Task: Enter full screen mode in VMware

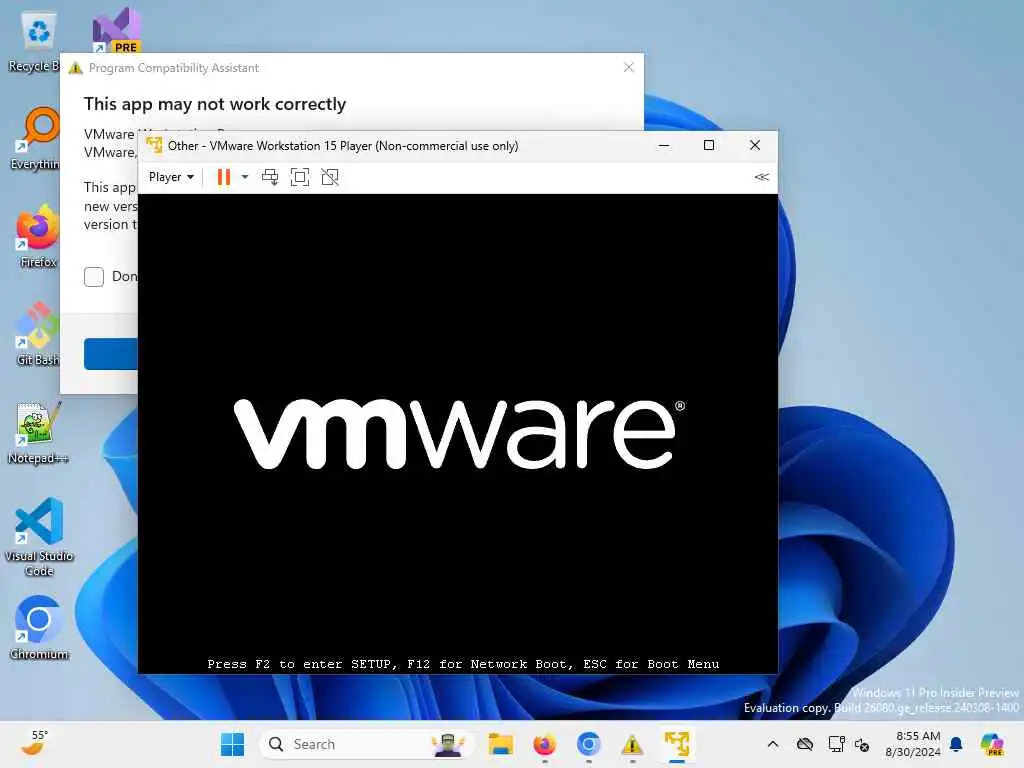Action: click(x=300, y=177)
